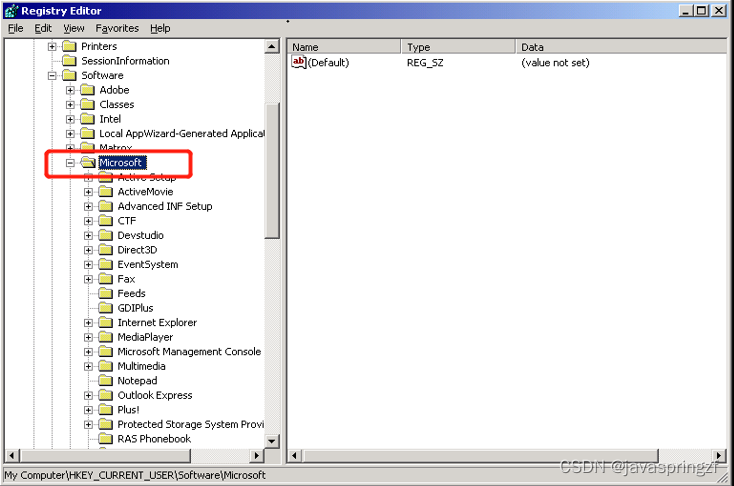Click the CTF folder icon
This screenshot has width=734, height=486.
[106, 221]
